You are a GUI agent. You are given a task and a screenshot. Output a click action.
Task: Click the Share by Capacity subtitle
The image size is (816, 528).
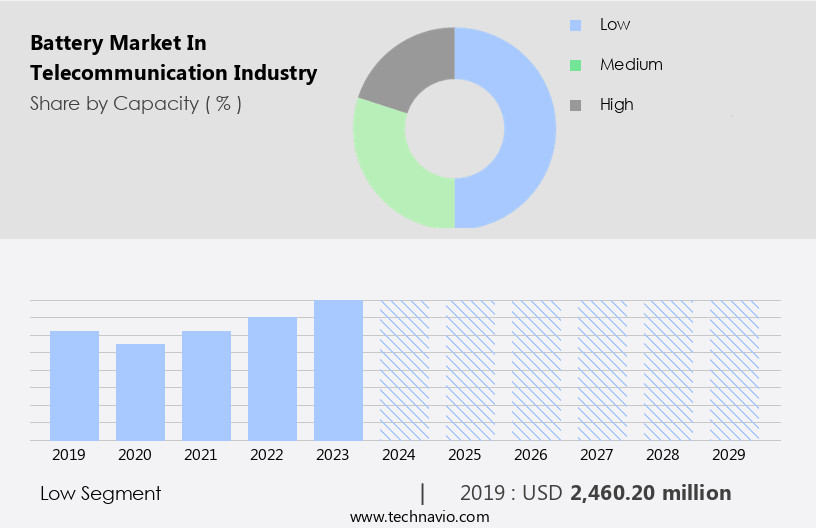pyautogui.click(x=135, y=103)
